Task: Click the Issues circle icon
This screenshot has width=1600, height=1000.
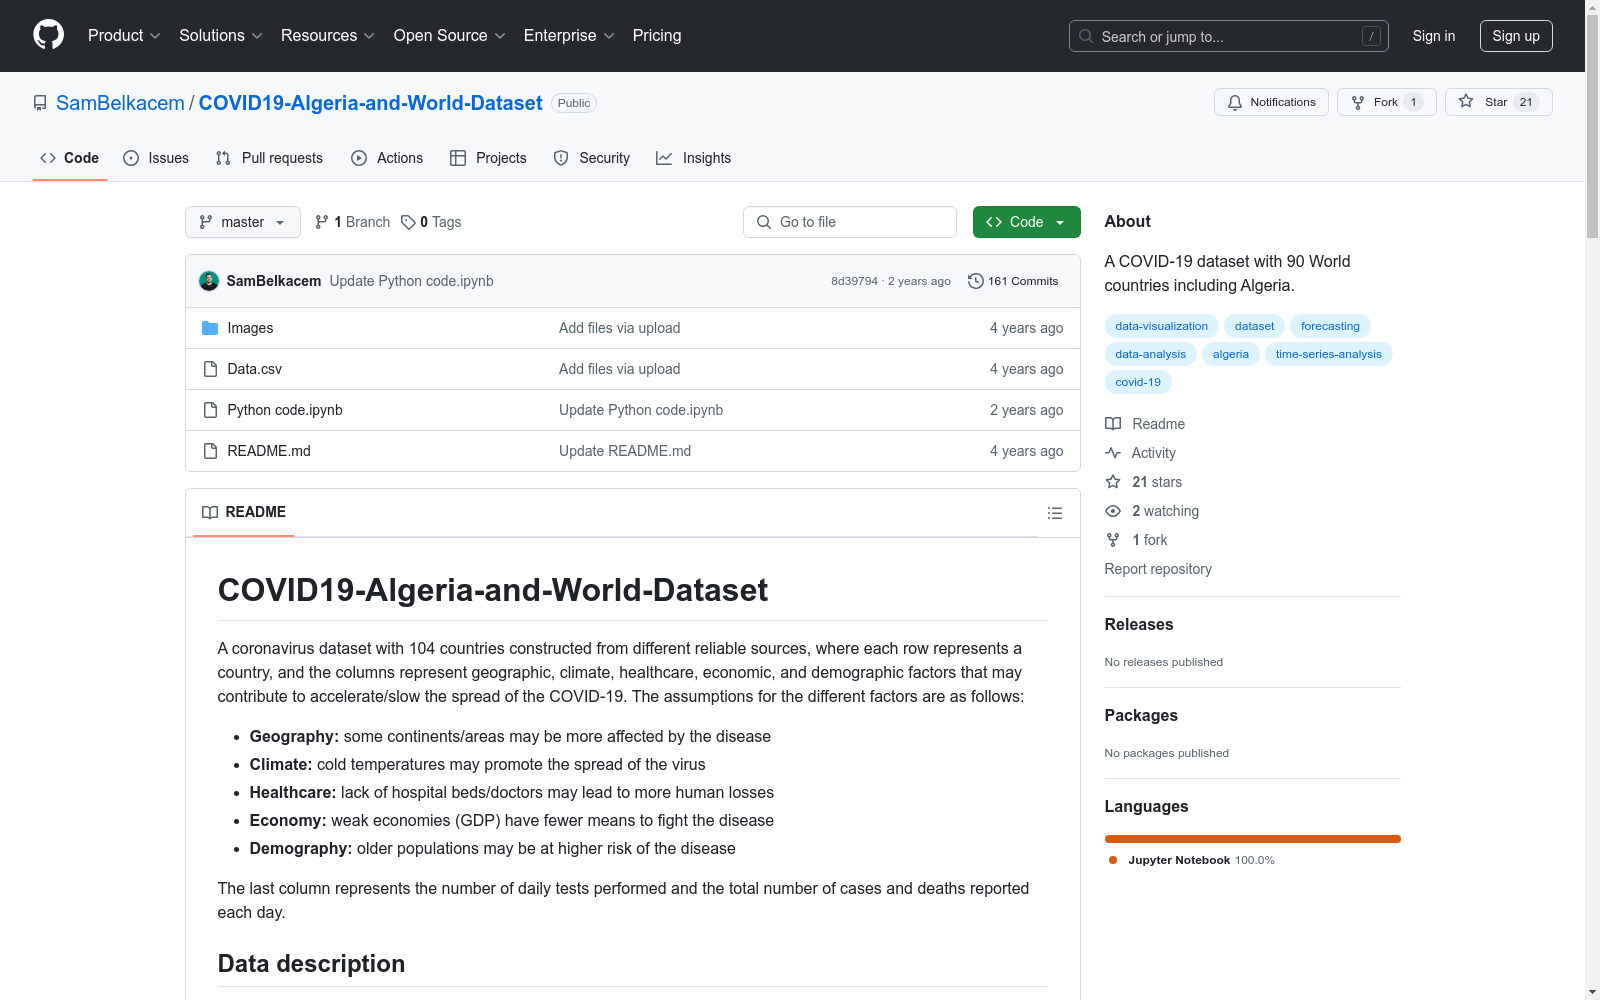Action: click(x=131, y=158)
